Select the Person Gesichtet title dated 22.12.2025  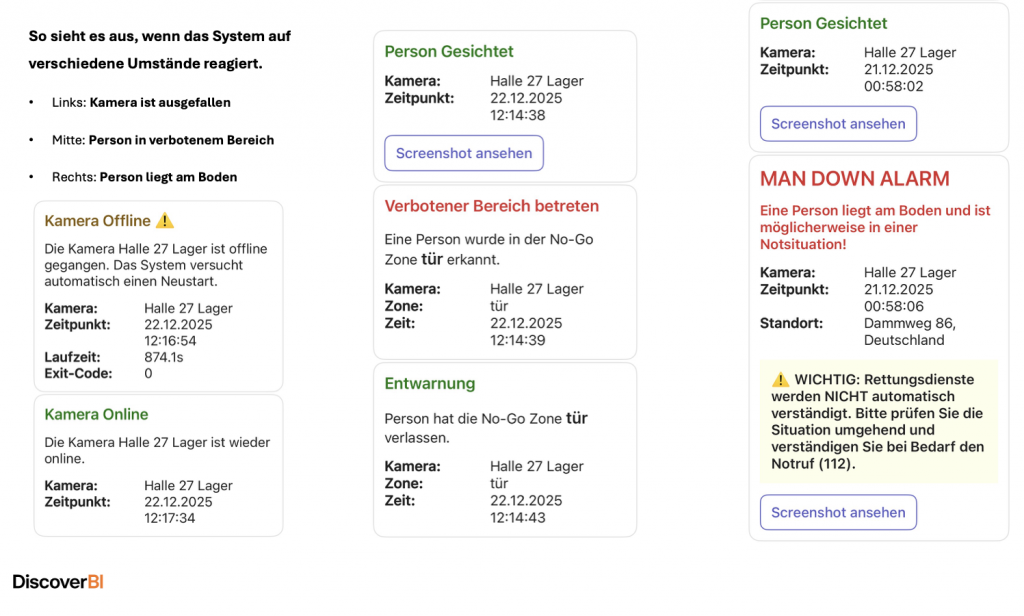point(449,51)
